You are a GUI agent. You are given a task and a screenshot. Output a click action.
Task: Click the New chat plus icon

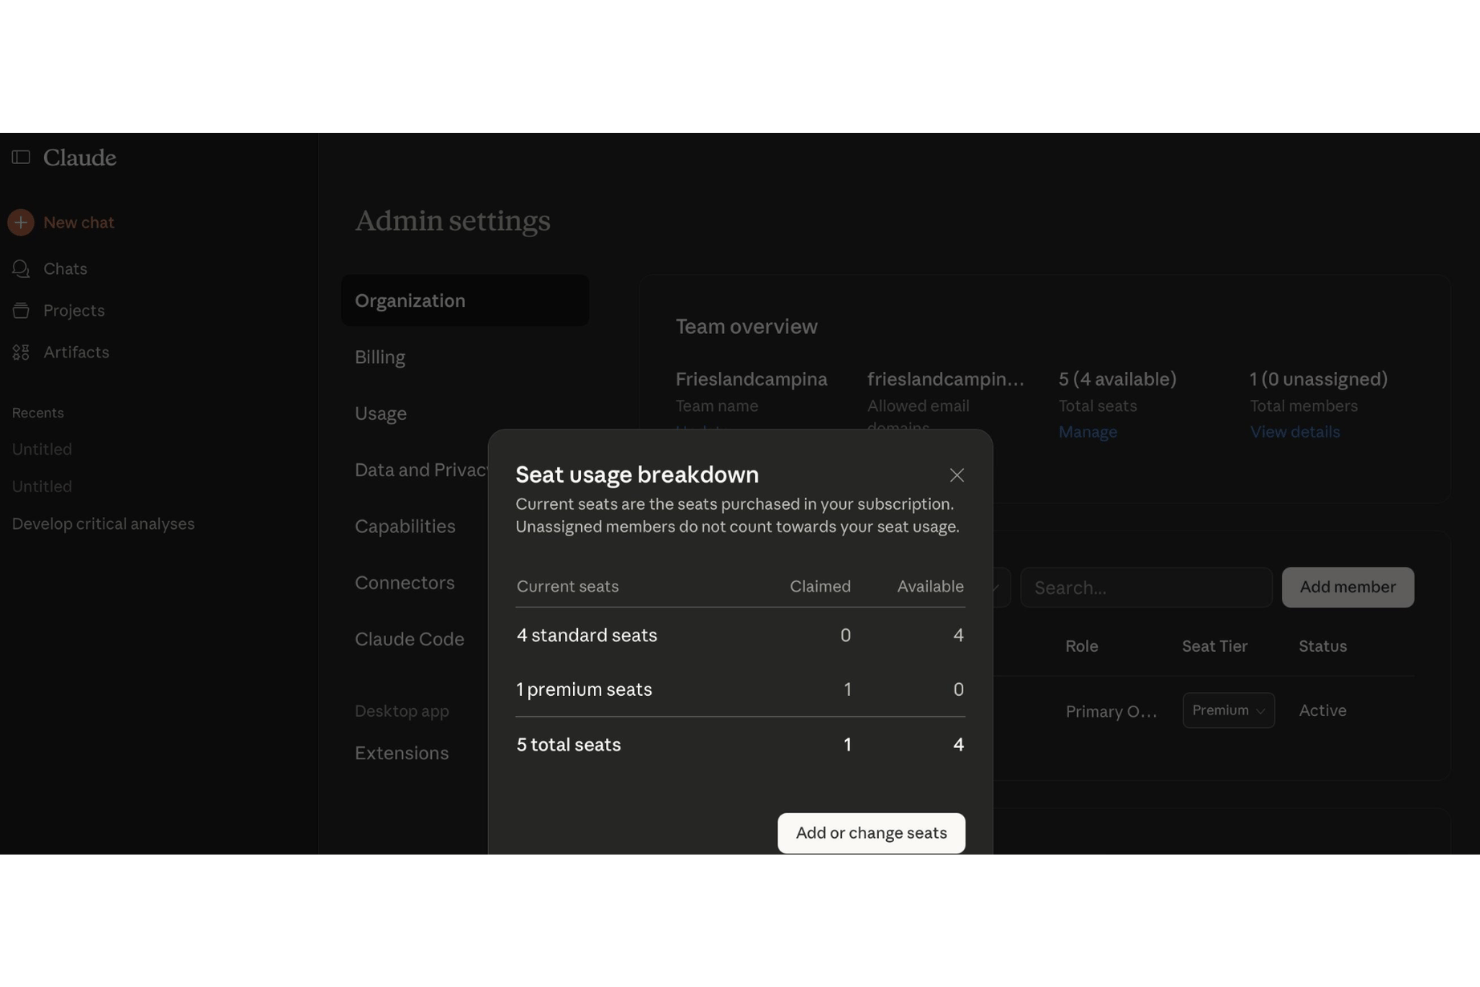21,222
